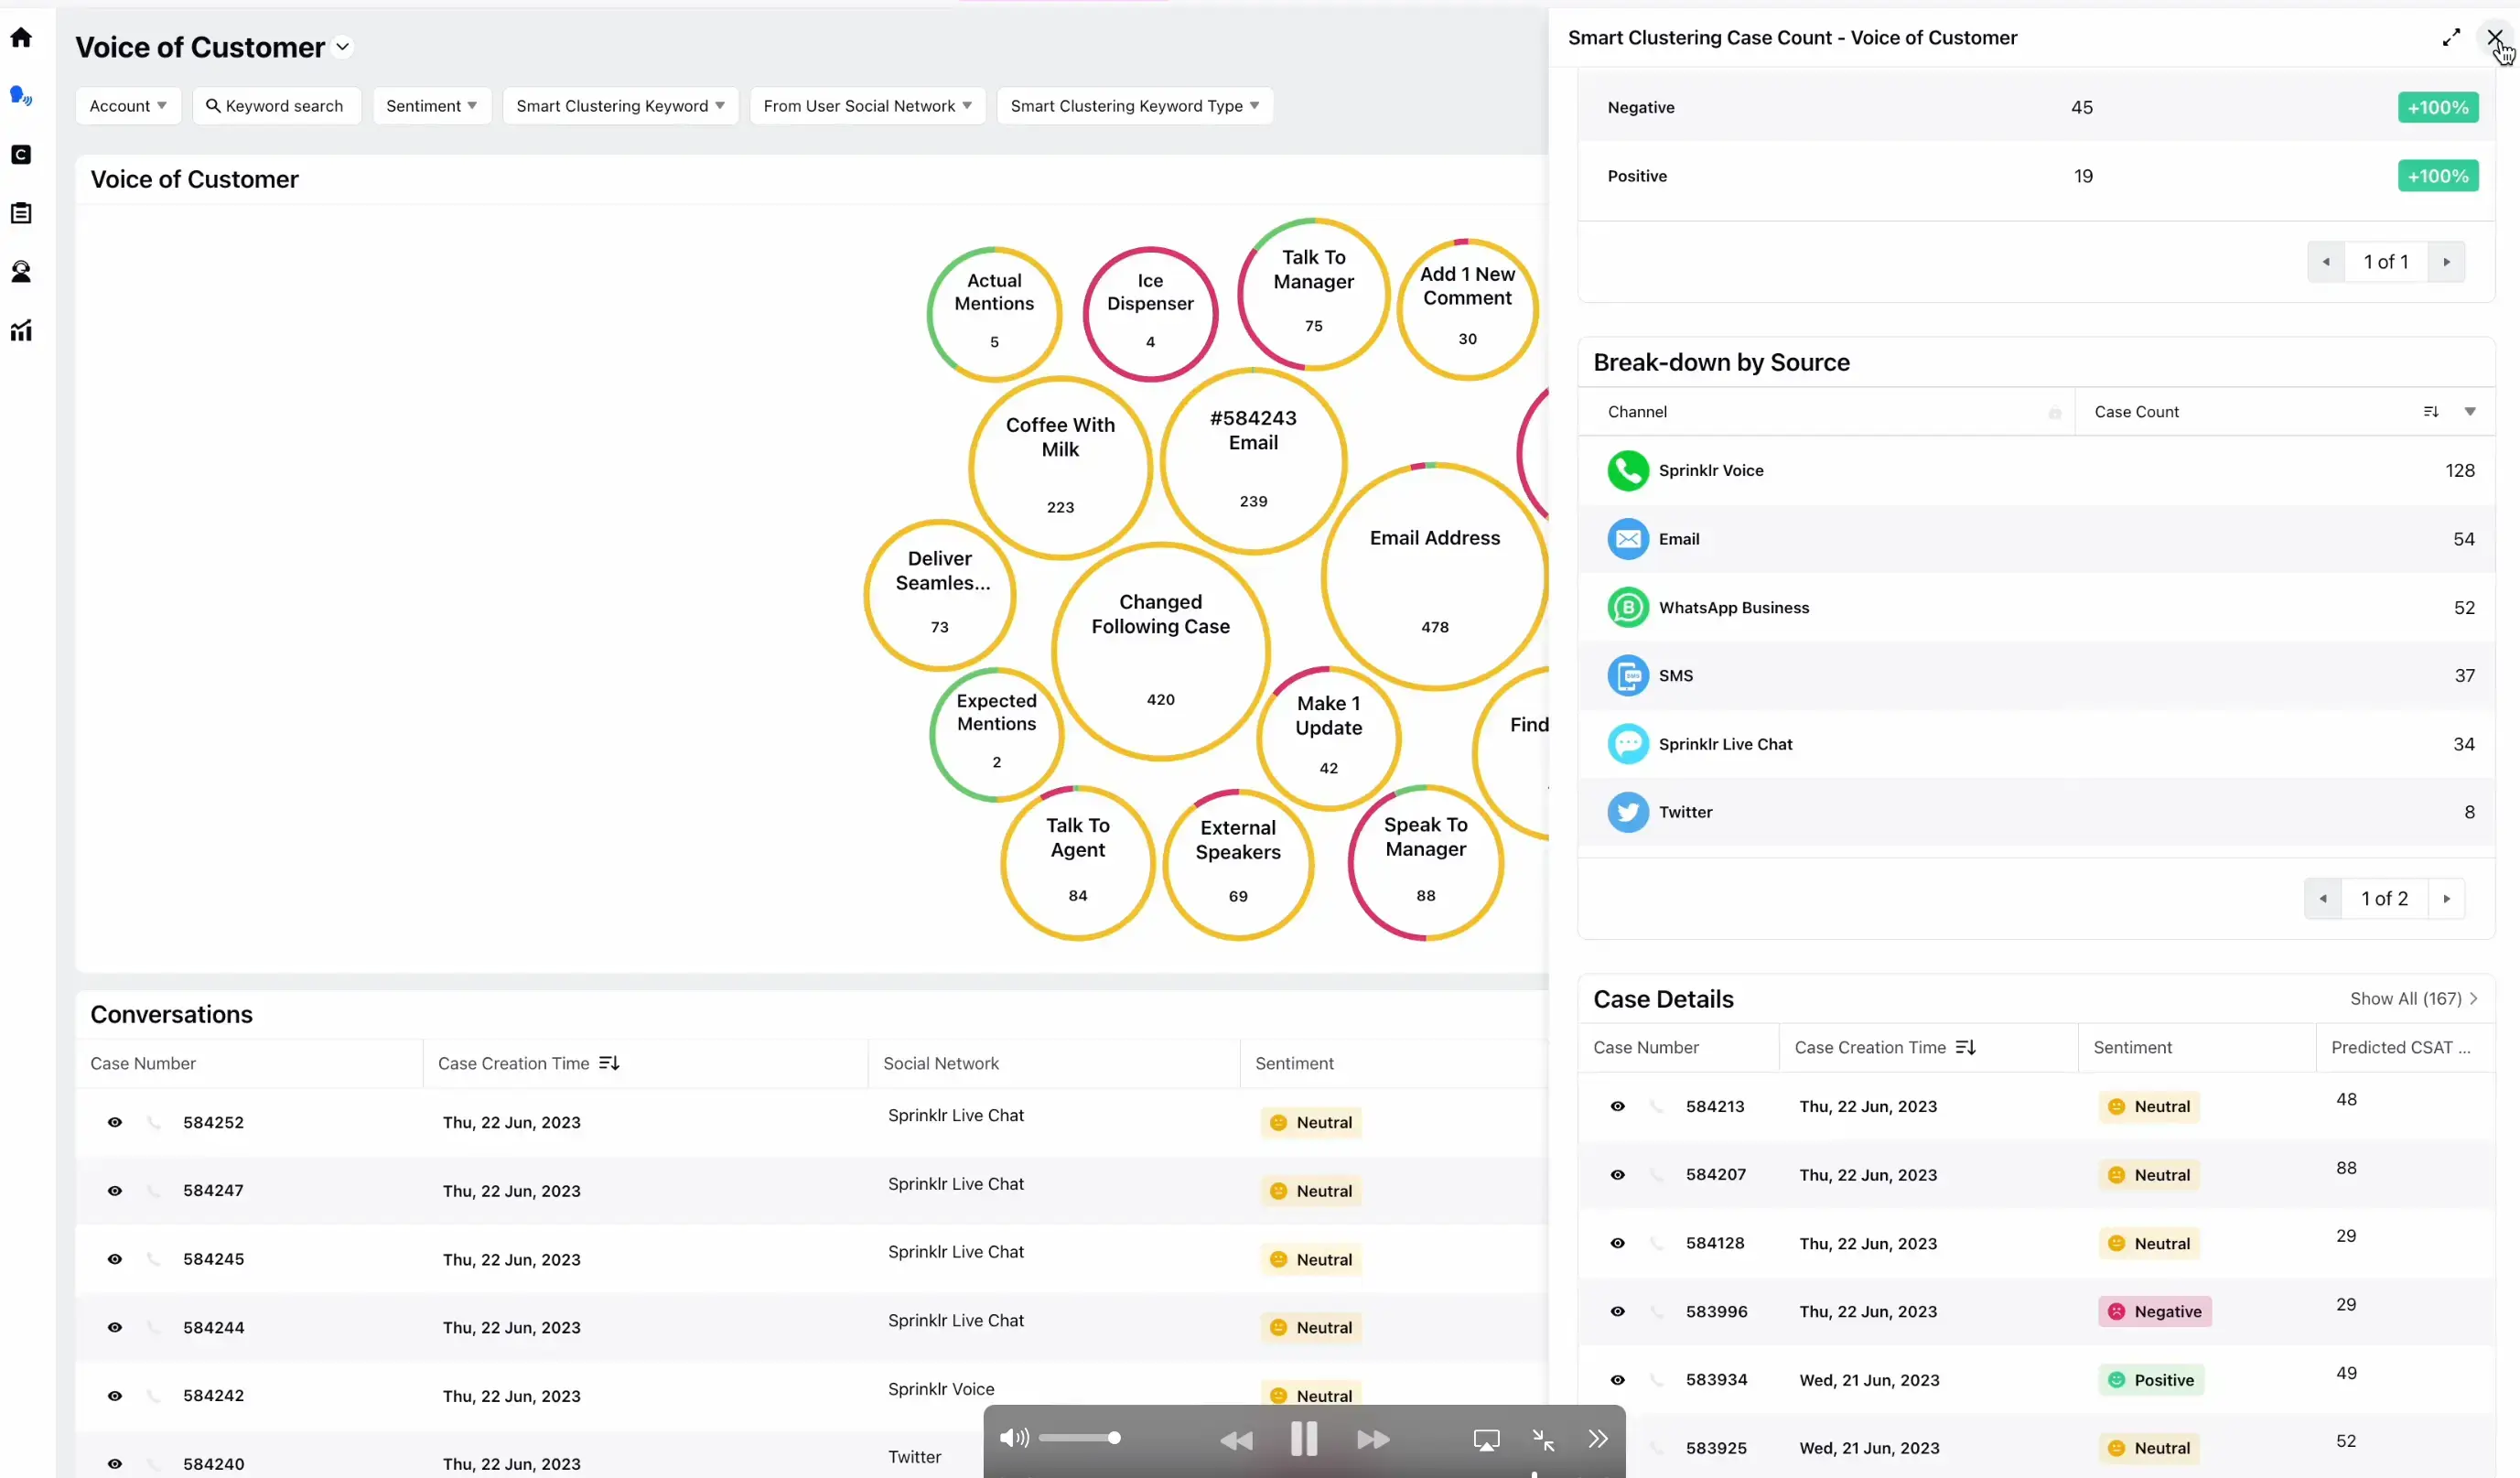Select the Voice of Customer sidebar icon

coord(22,95)
